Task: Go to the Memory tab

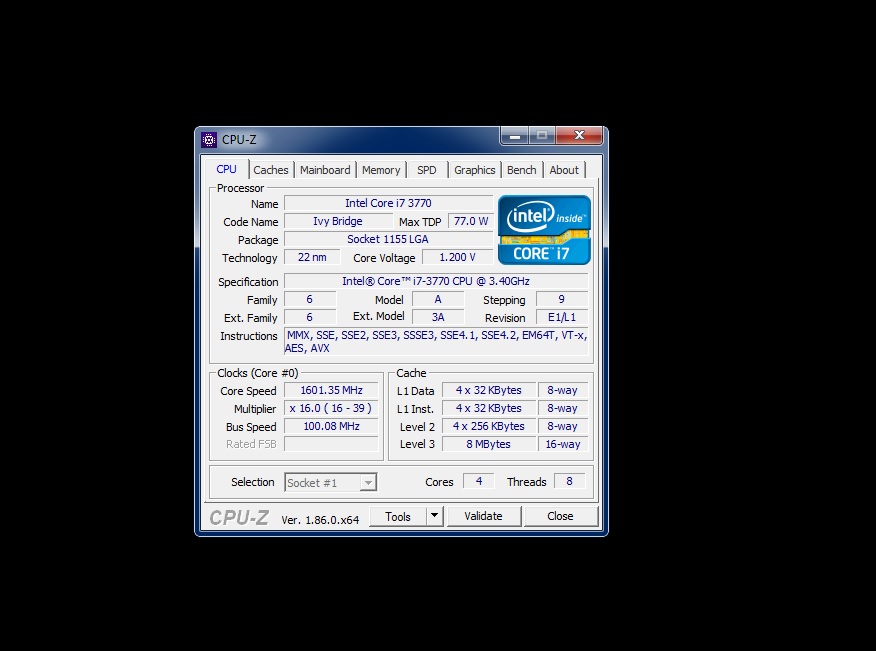Action: point(381,170)
